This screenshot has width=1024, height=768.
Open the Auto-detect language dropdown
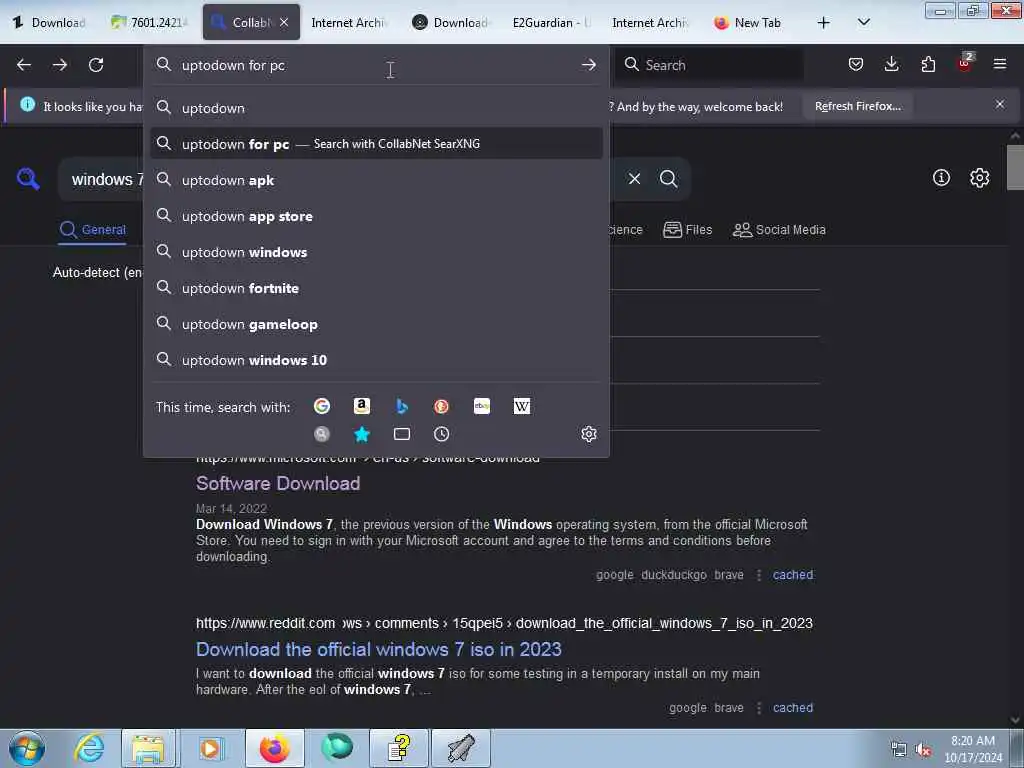coord(97,272)
